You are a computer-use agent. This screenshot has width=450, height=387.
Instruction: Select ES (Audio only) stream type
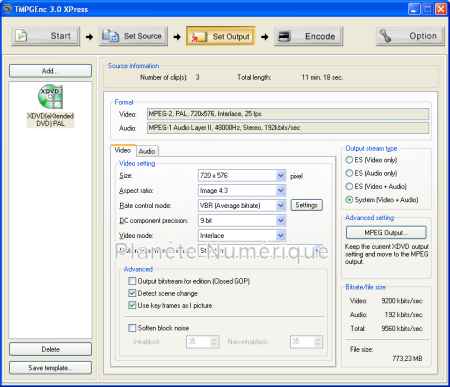point(349,173)
